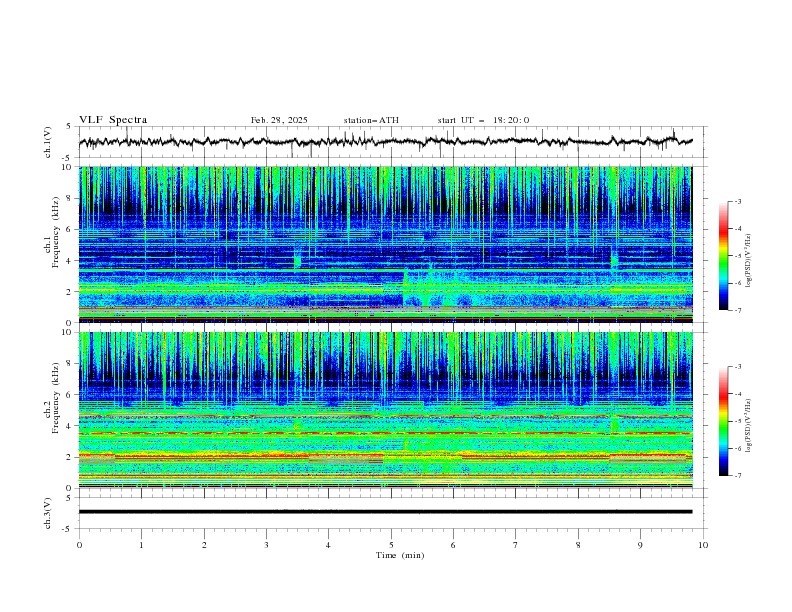Click the ch.3 flat voltage trace
792x612 pixels.
click(x=385, y=512)
